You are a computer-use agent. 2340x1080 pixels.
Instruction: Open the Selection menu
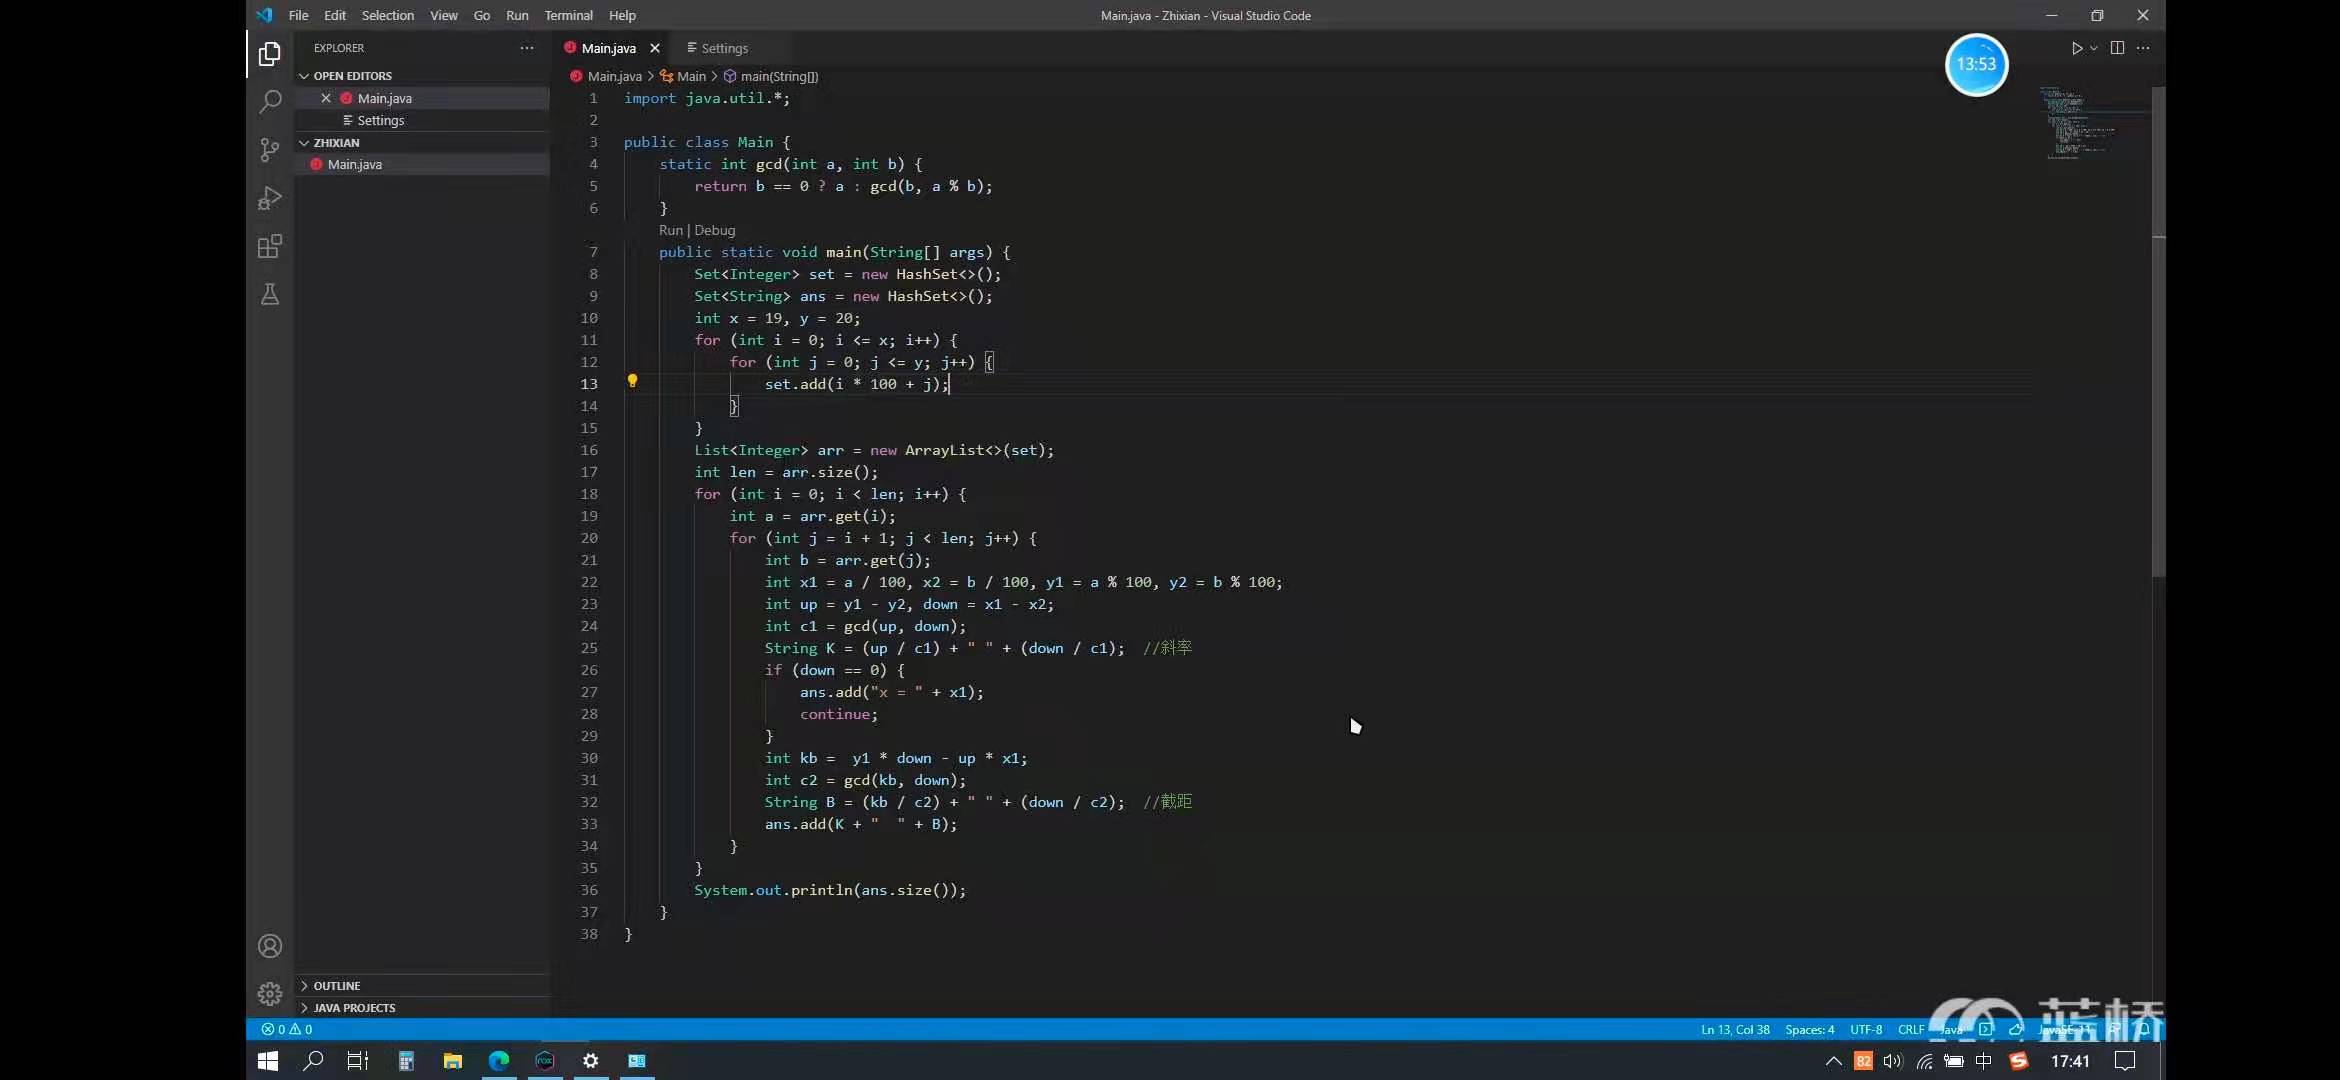click(x=387, y=15)
